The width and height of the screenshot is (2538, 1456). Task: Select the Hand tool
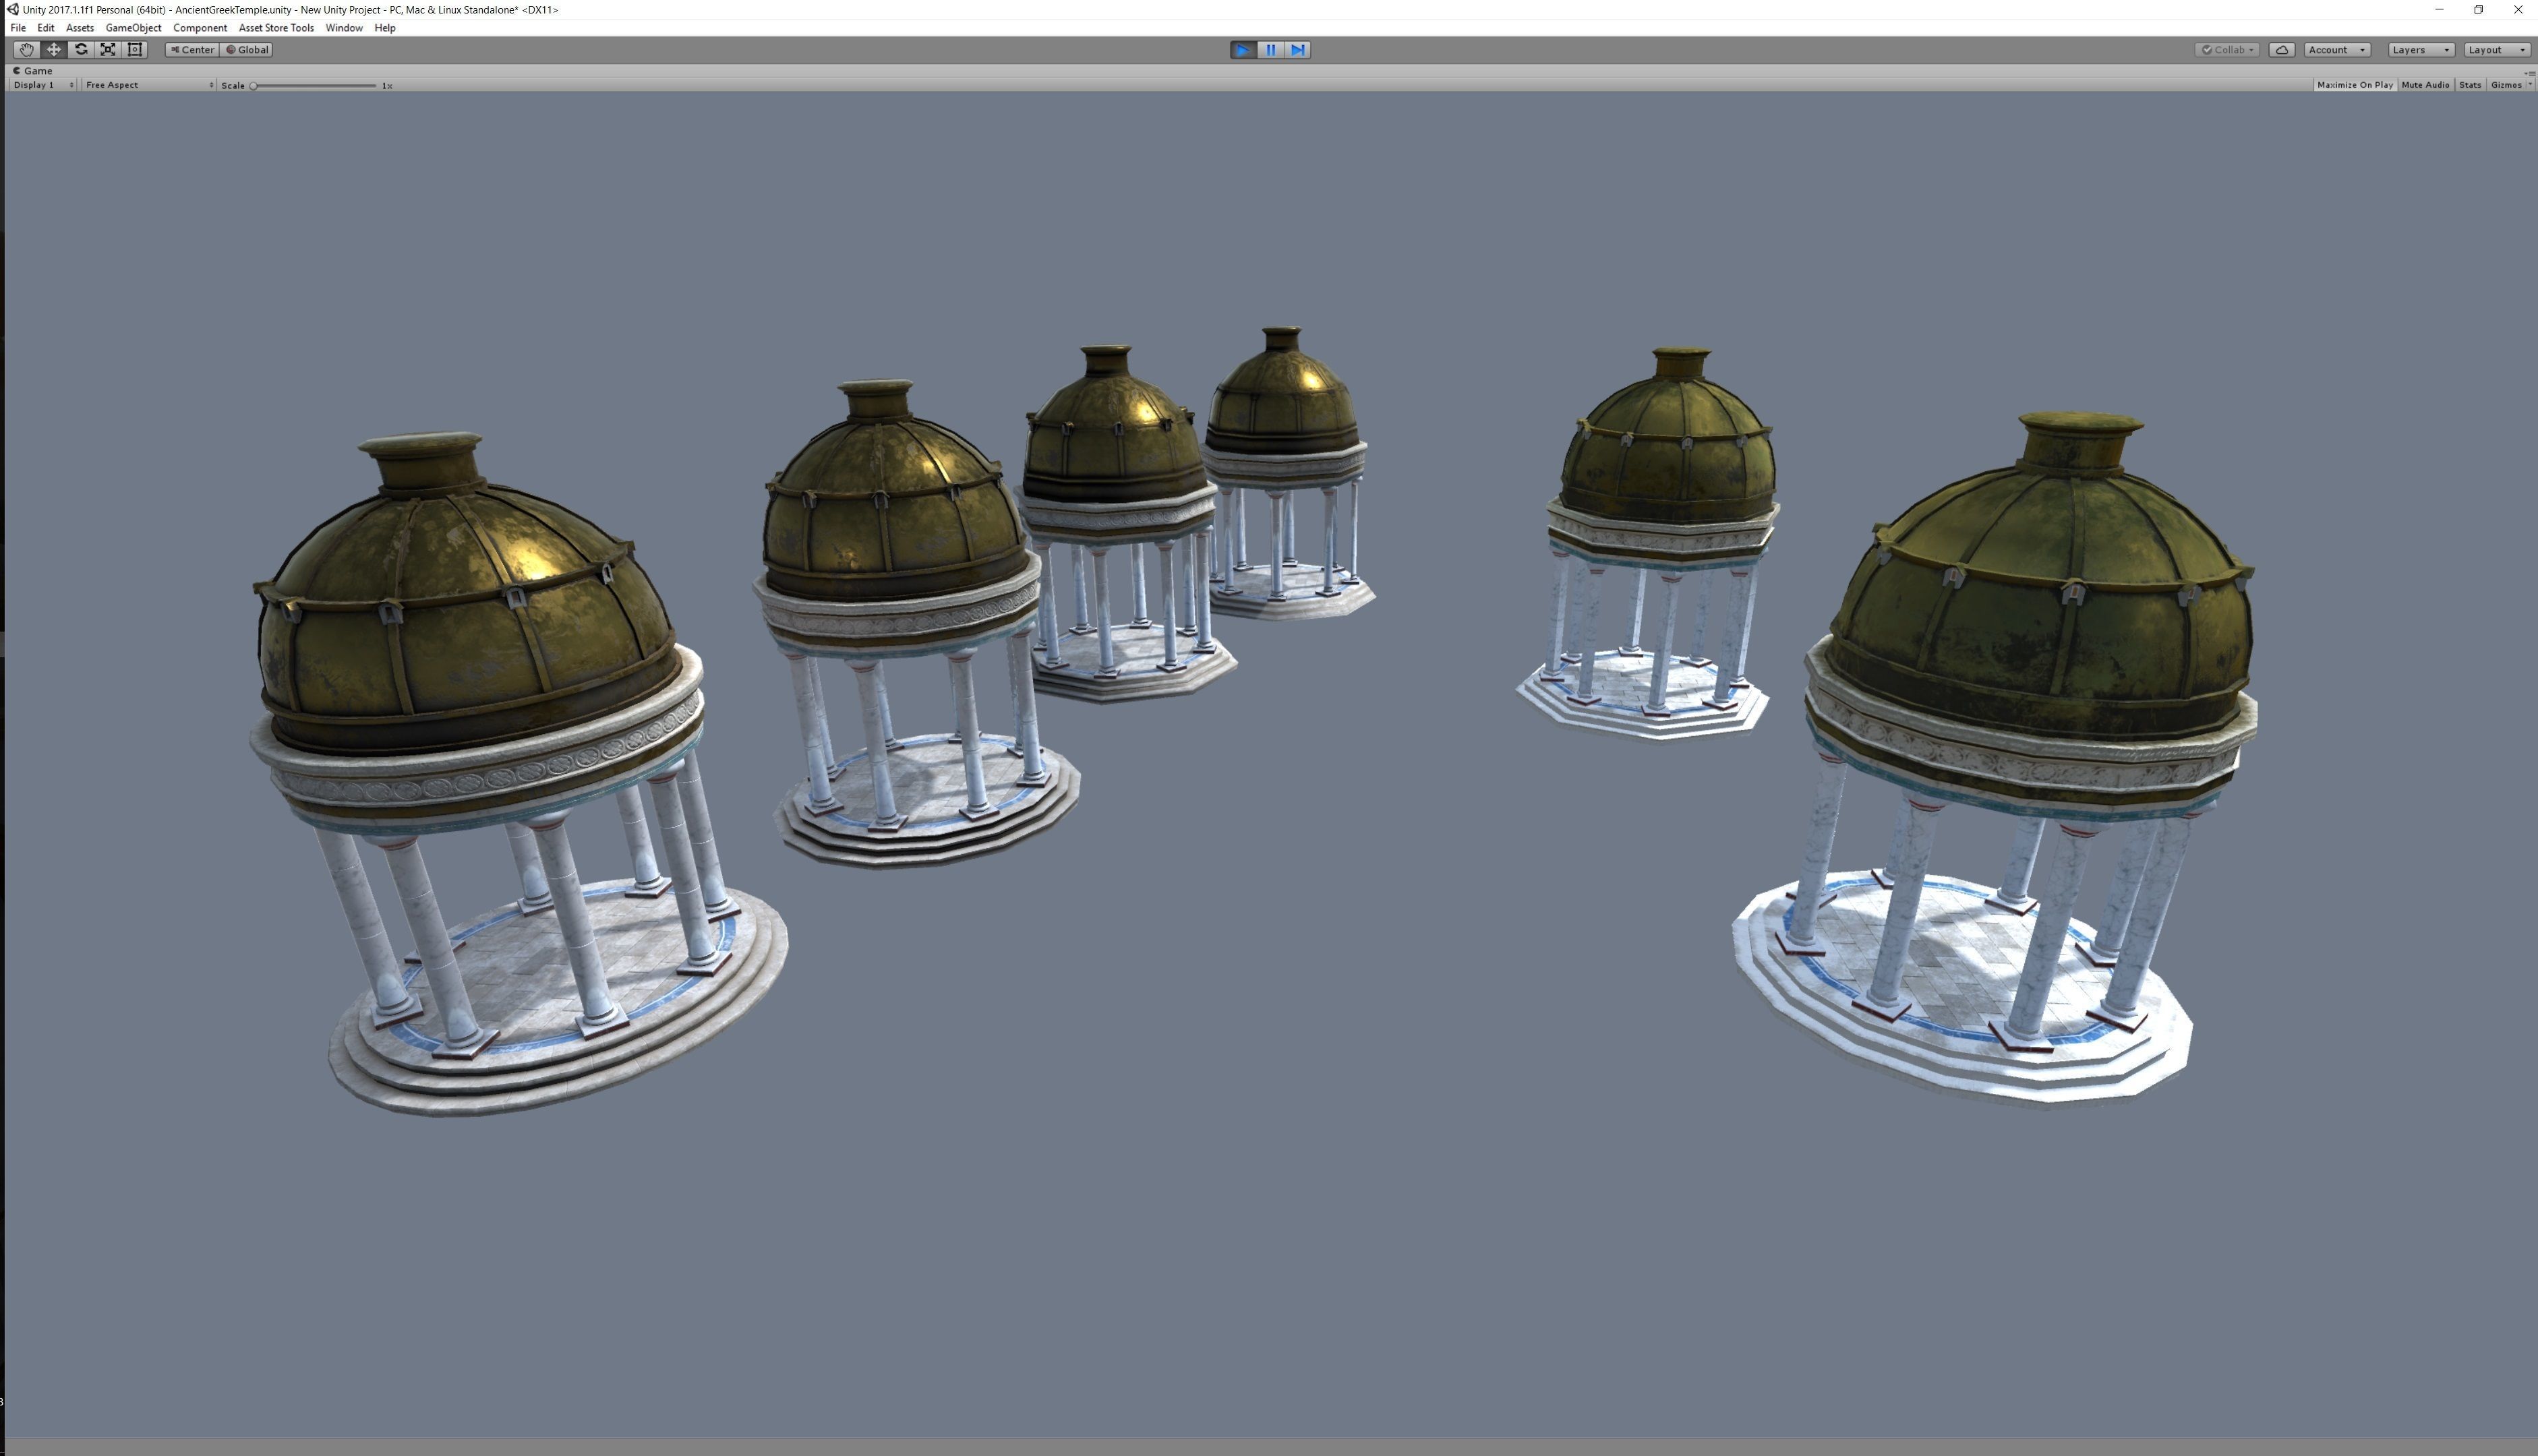point(26,50)
